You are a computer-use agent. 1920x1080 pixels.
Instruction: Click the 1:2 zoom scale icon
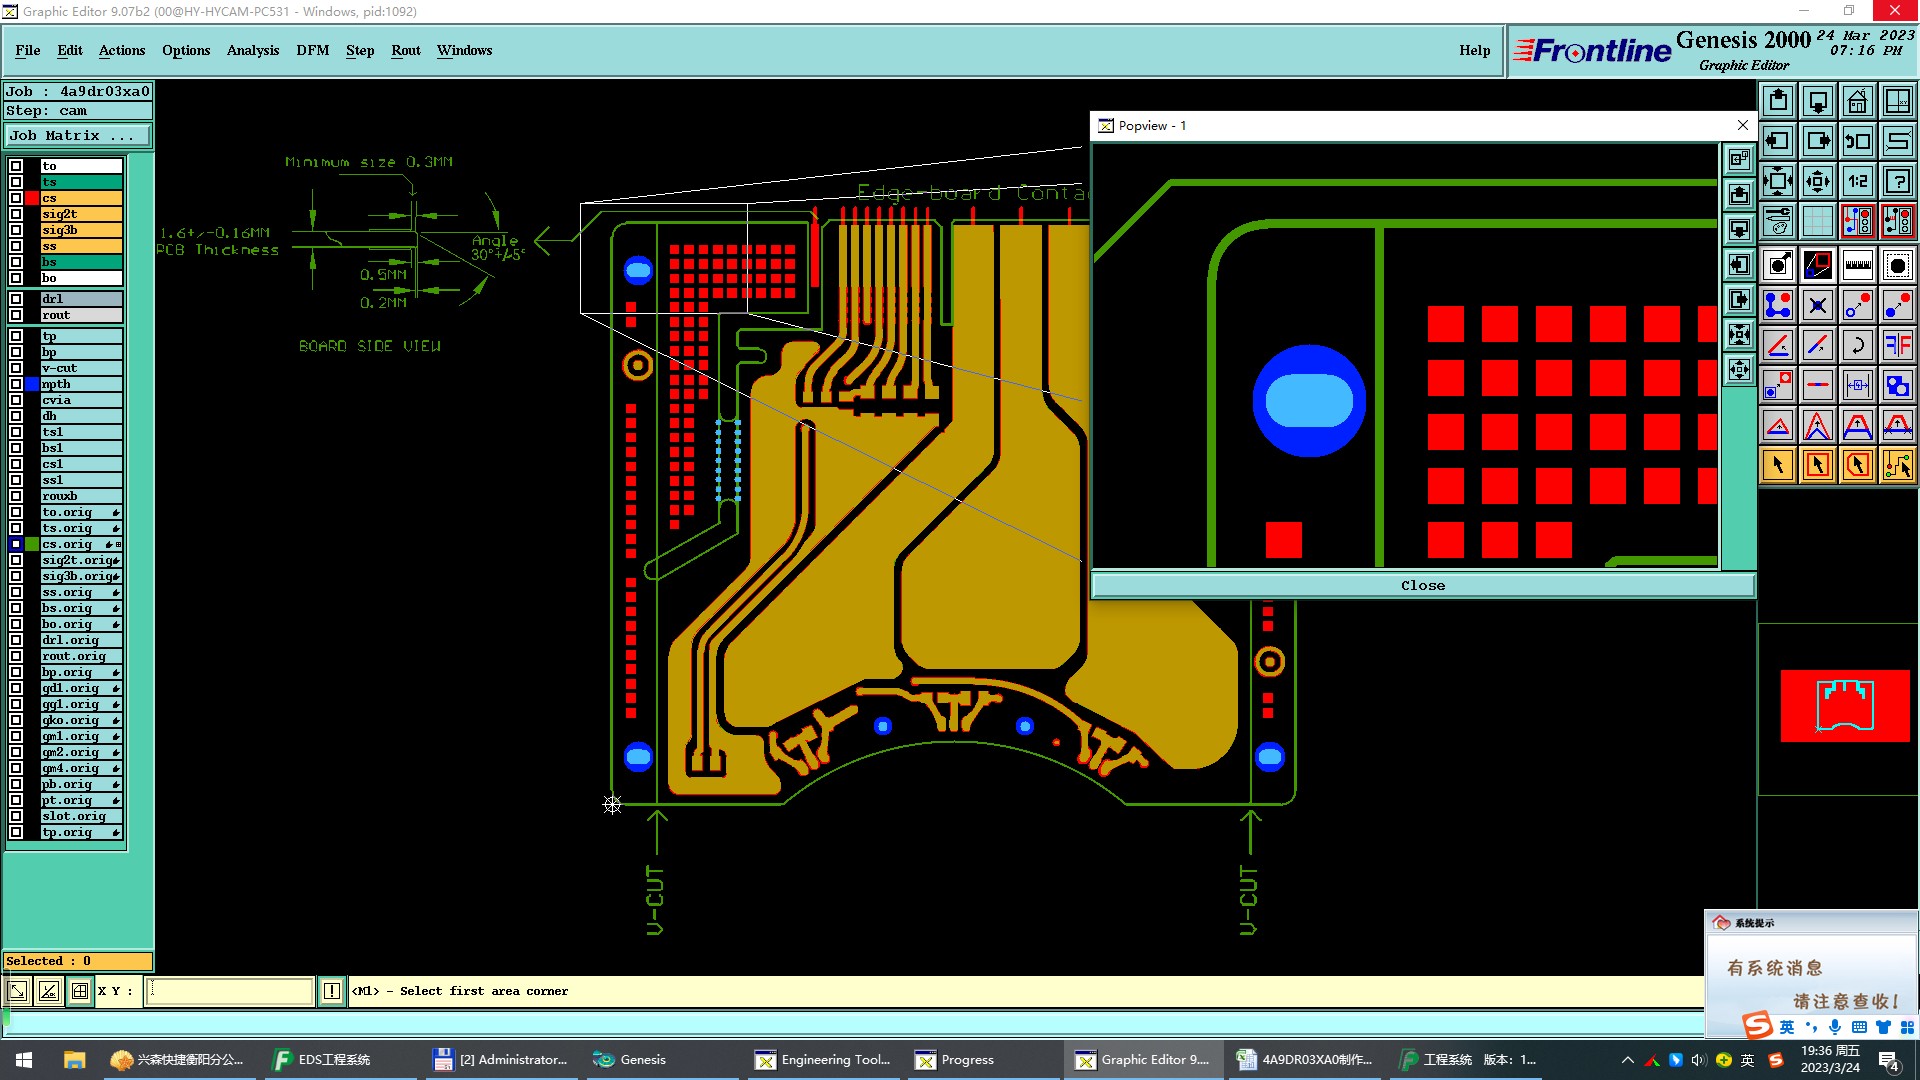point(1857,182)
